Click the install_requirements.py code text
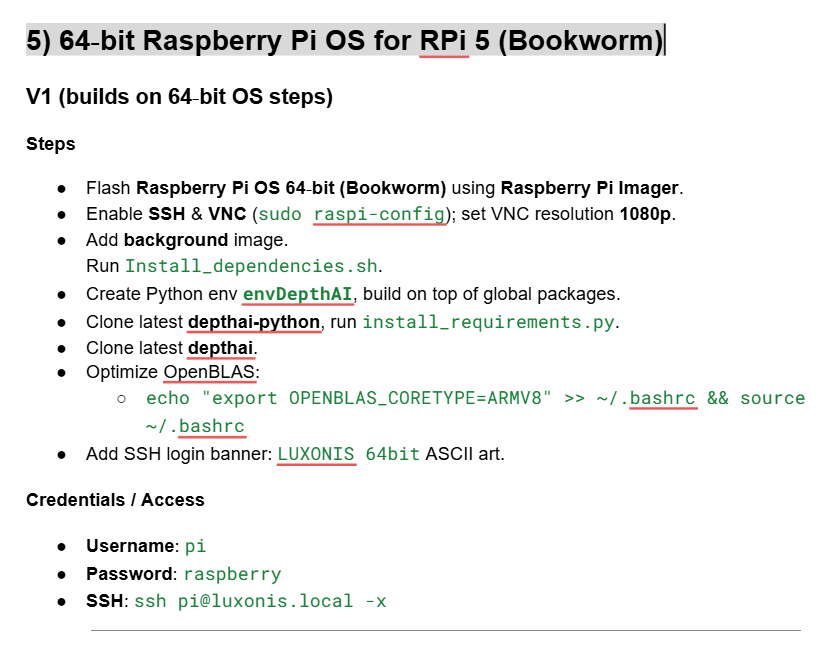835x665 pixels. (x=489, y=322)
